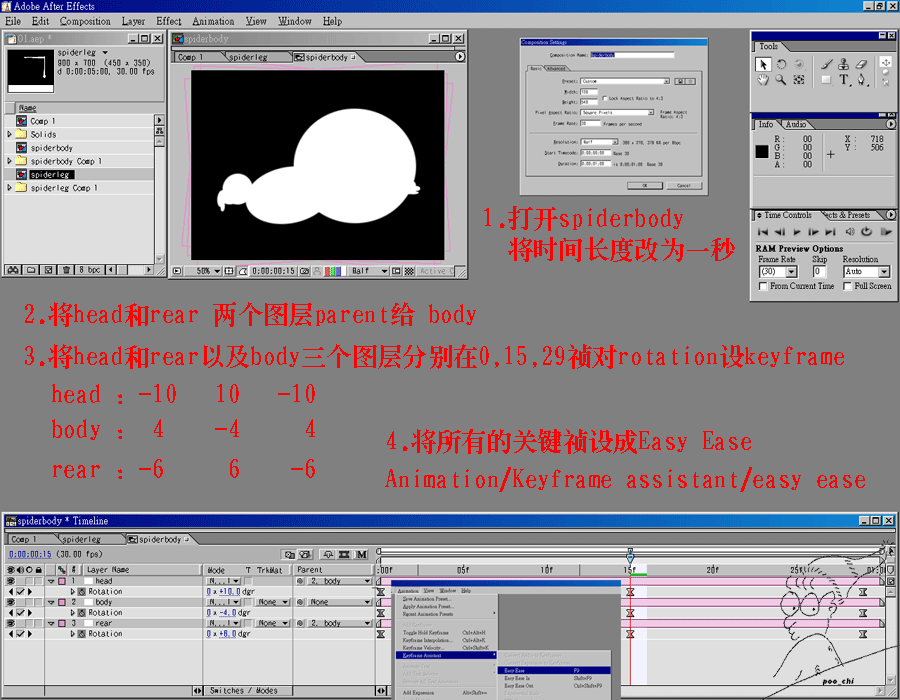Viewport: 900px width, 700px height.
Task: Collapse the head layer properties
Action: [52, 581]
